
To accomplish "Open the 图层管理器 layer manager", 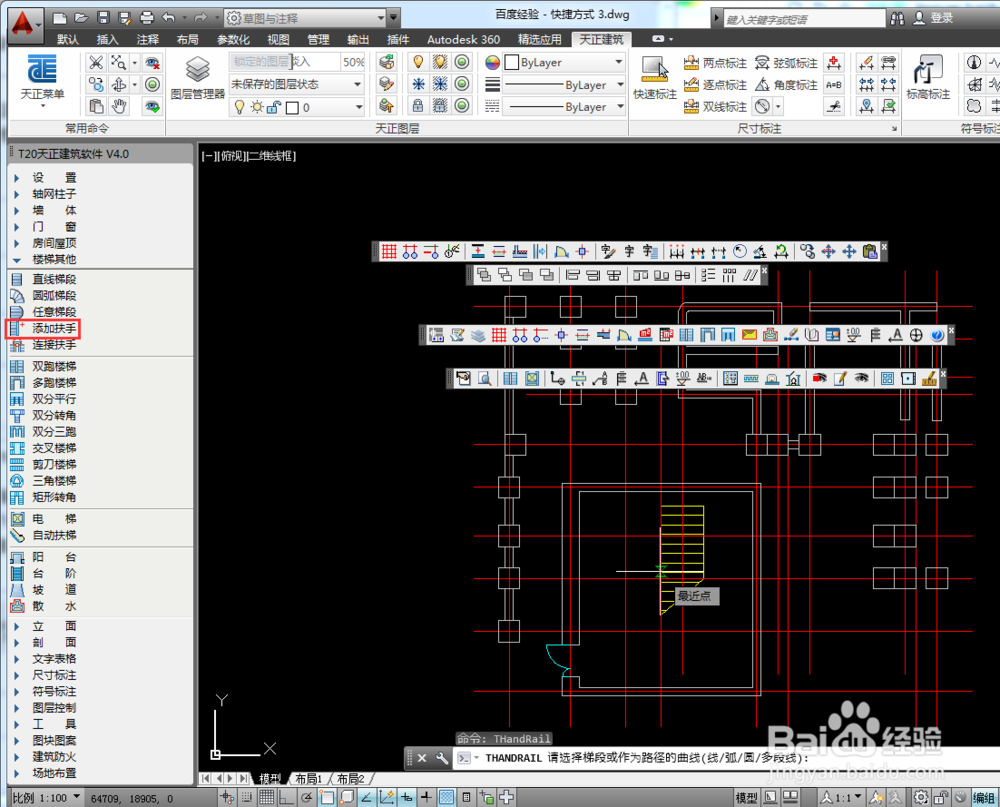I will [198, 78].
